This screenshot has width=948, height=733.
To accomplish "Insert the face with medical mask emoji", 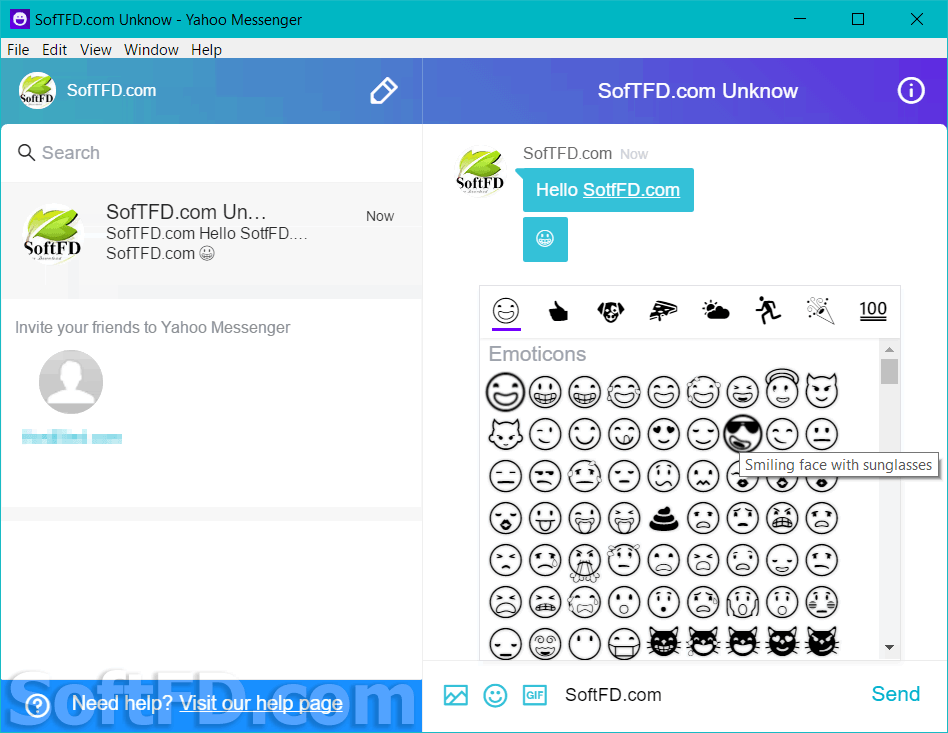I will tap(623, 643).
